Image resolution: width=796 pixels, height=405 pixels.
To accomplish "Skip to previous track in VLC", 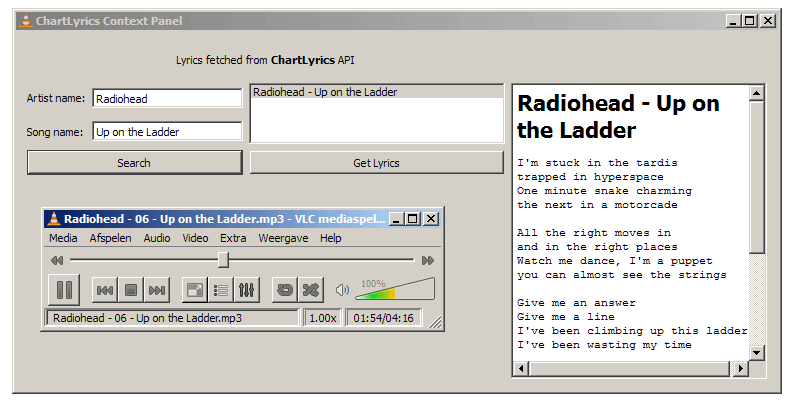I will click(105, 290).
